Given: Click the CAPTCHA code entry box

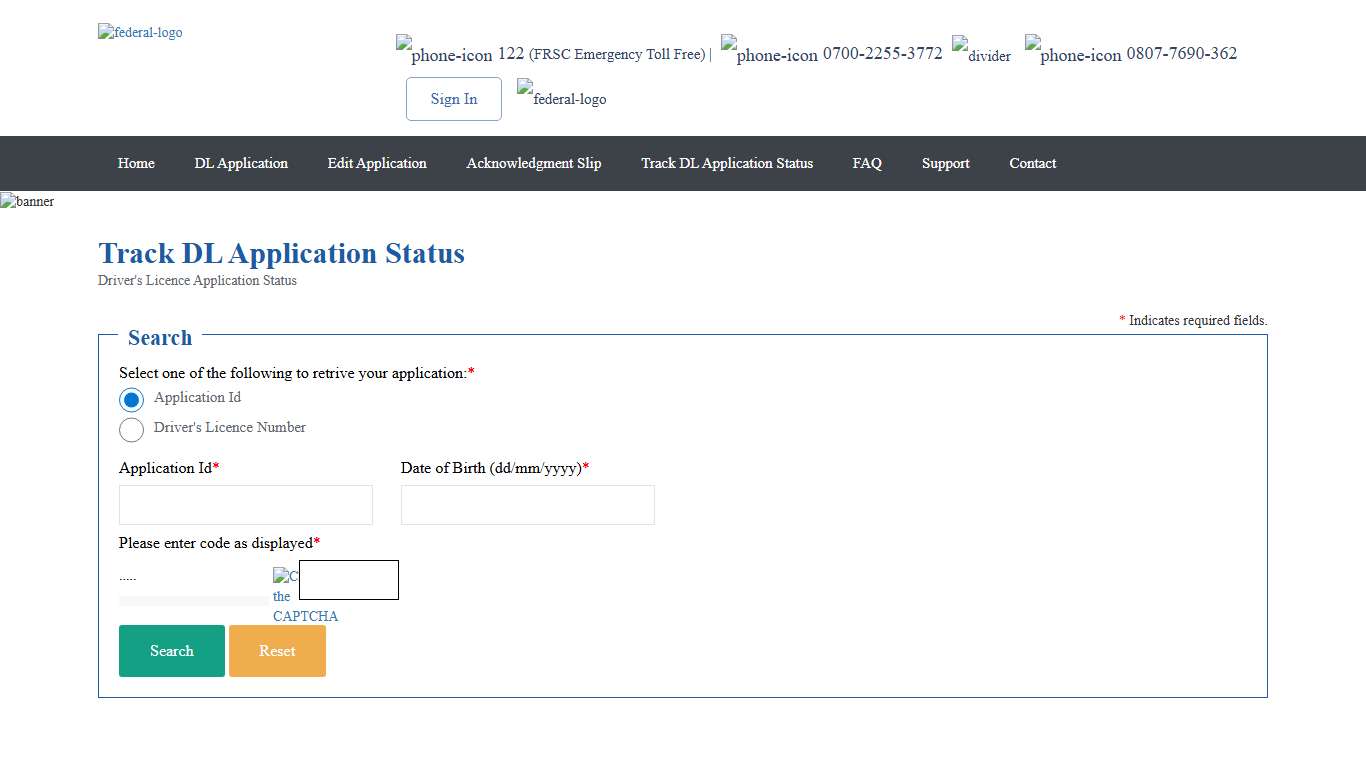Looking at the screenshot, I should (x=349, y=580).
